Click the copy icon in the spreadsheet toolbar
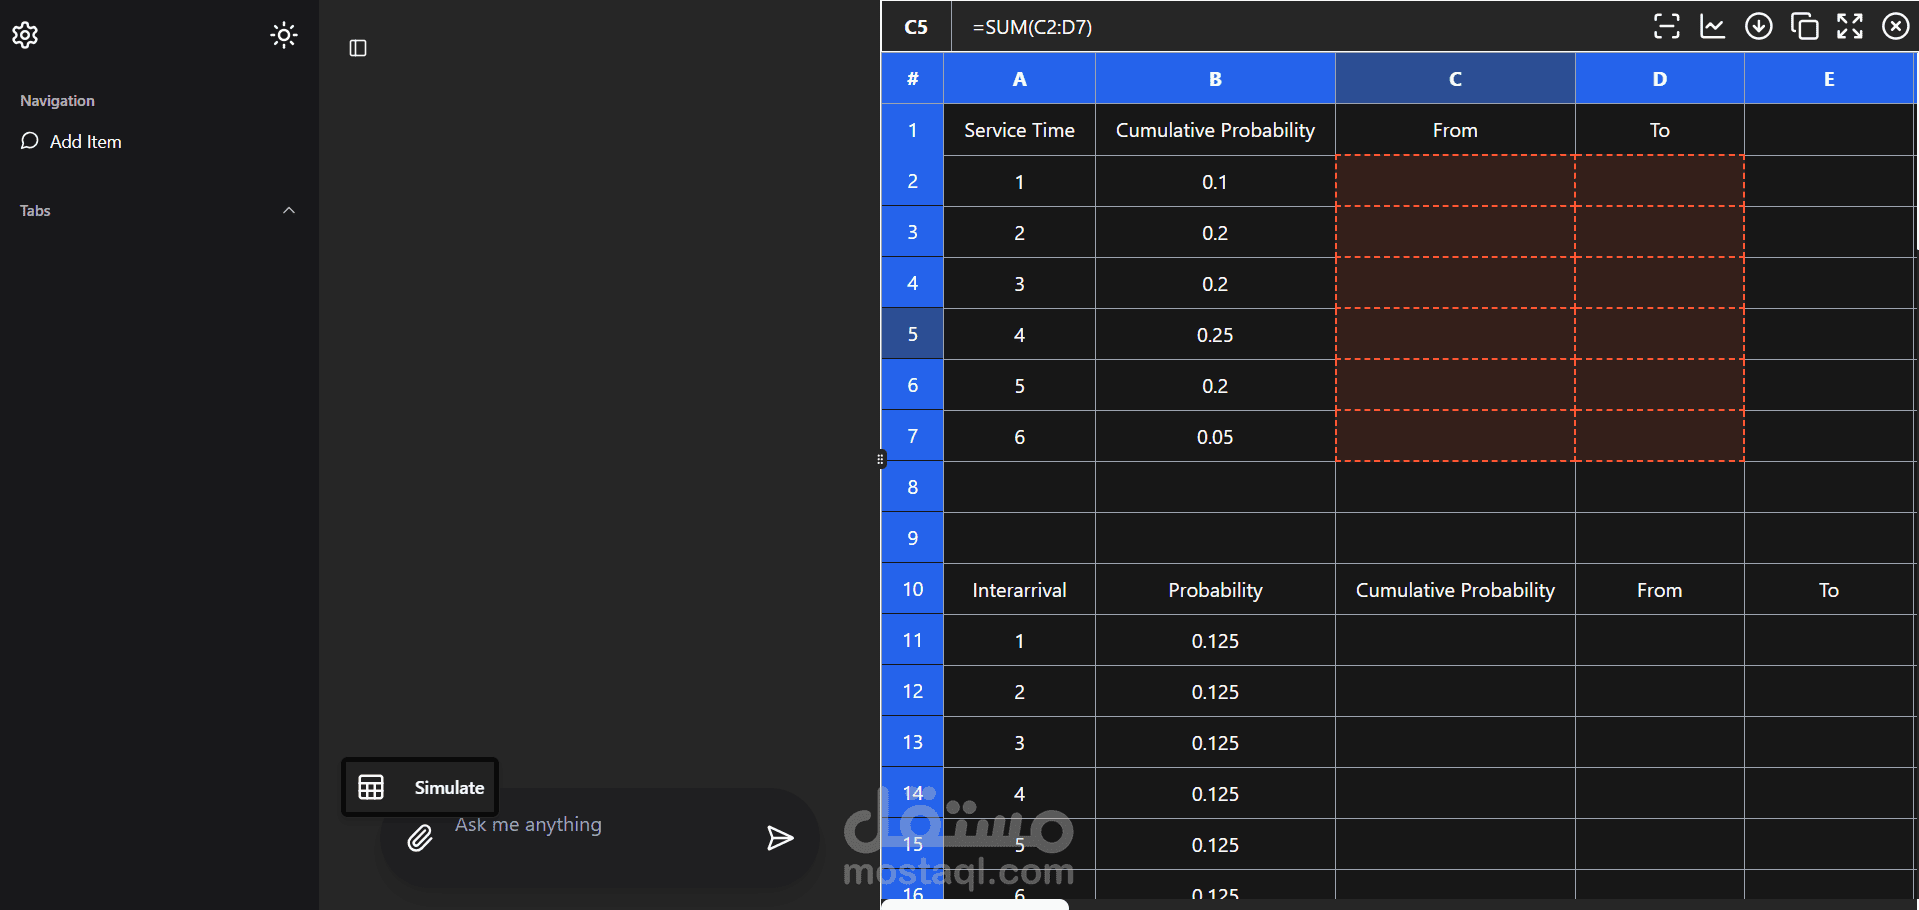This screenshot has width=1919, height=910. [x=1804, y=26]
